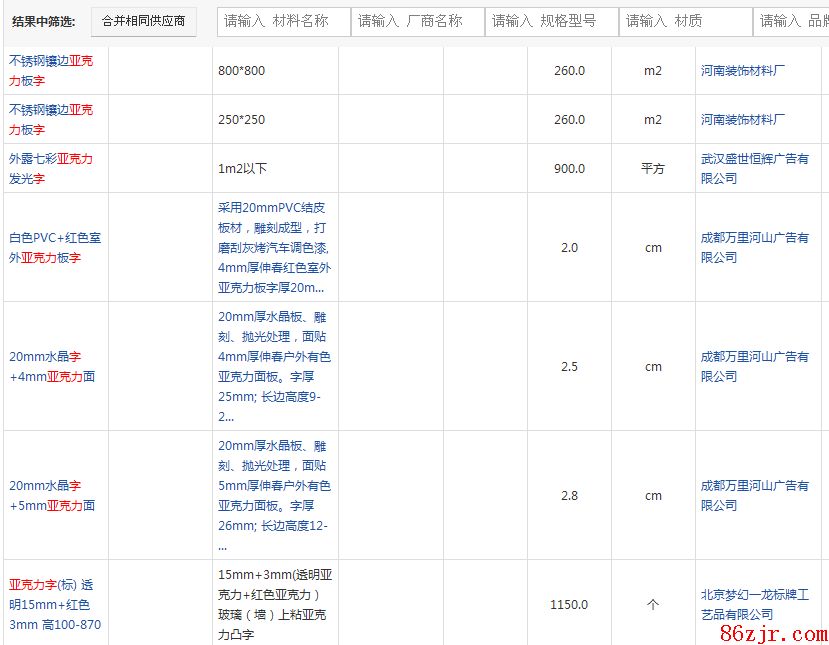Click 河南装饰材料厂 supplier in the 250*250 row
The height and width of the screenshot is (645, 829).
(743, 120)
